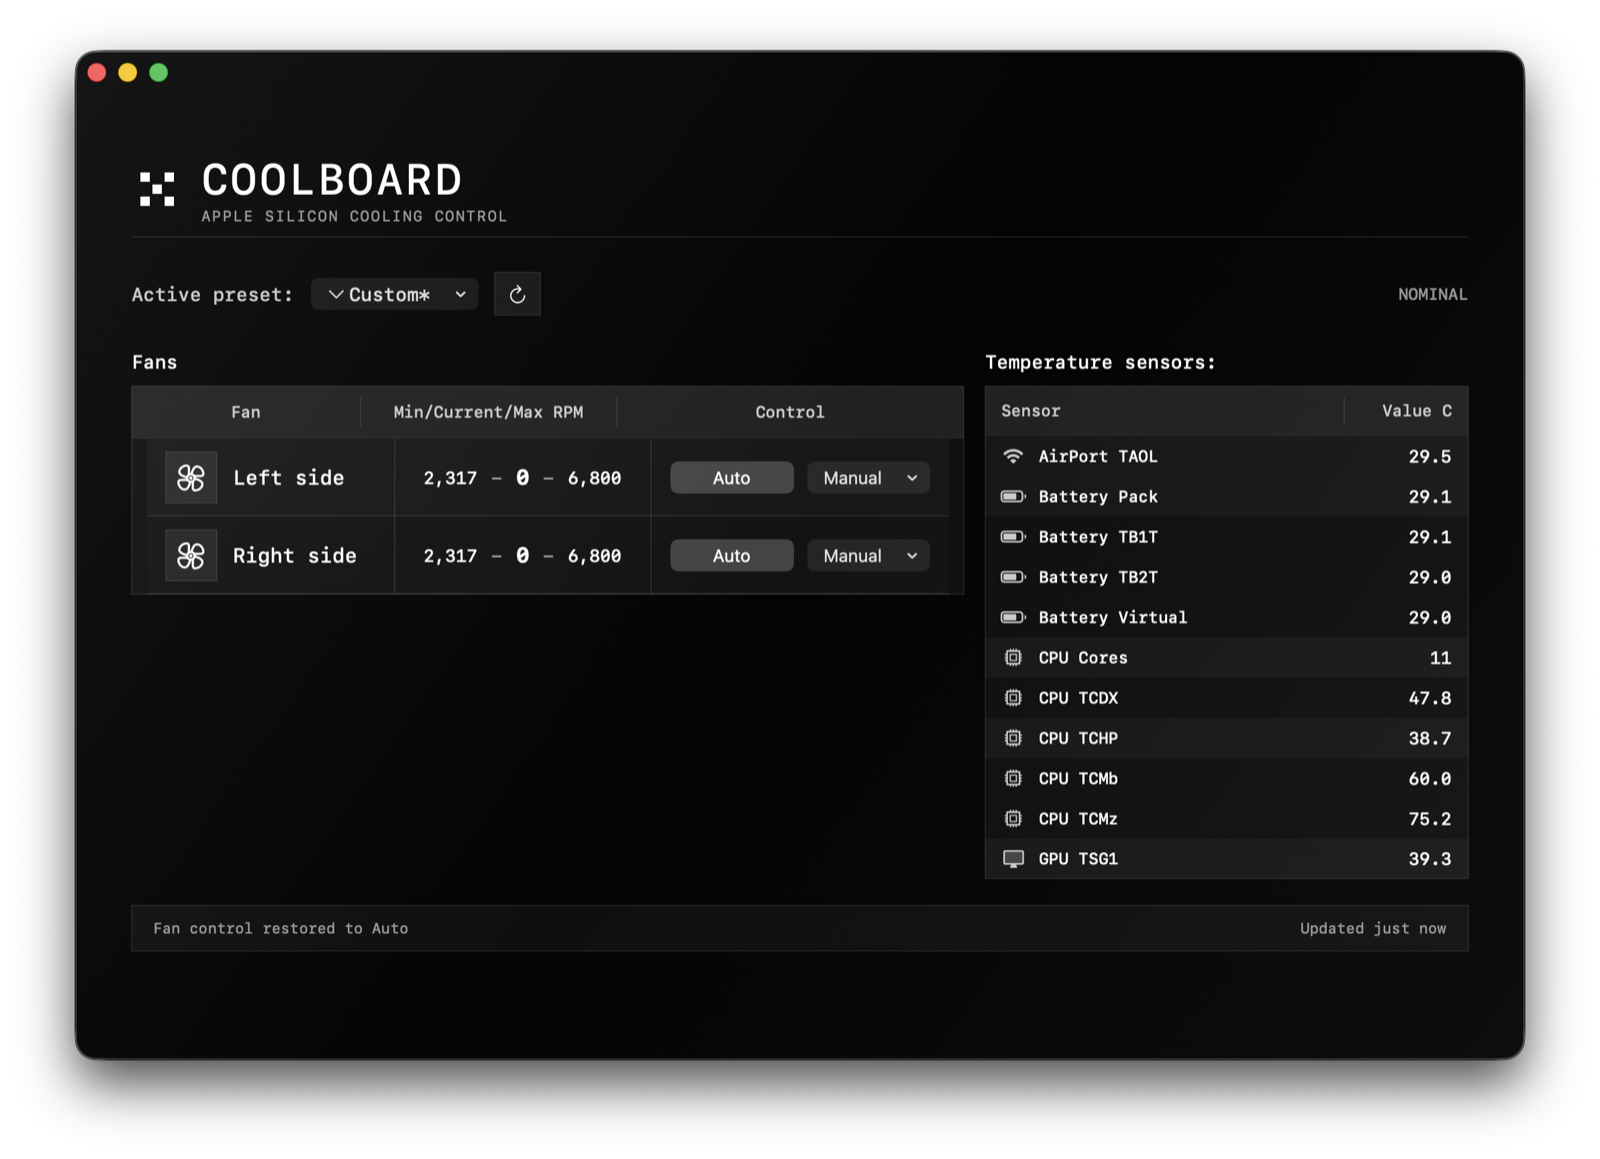Click the Left side fan icon

[x=191, y=478]
